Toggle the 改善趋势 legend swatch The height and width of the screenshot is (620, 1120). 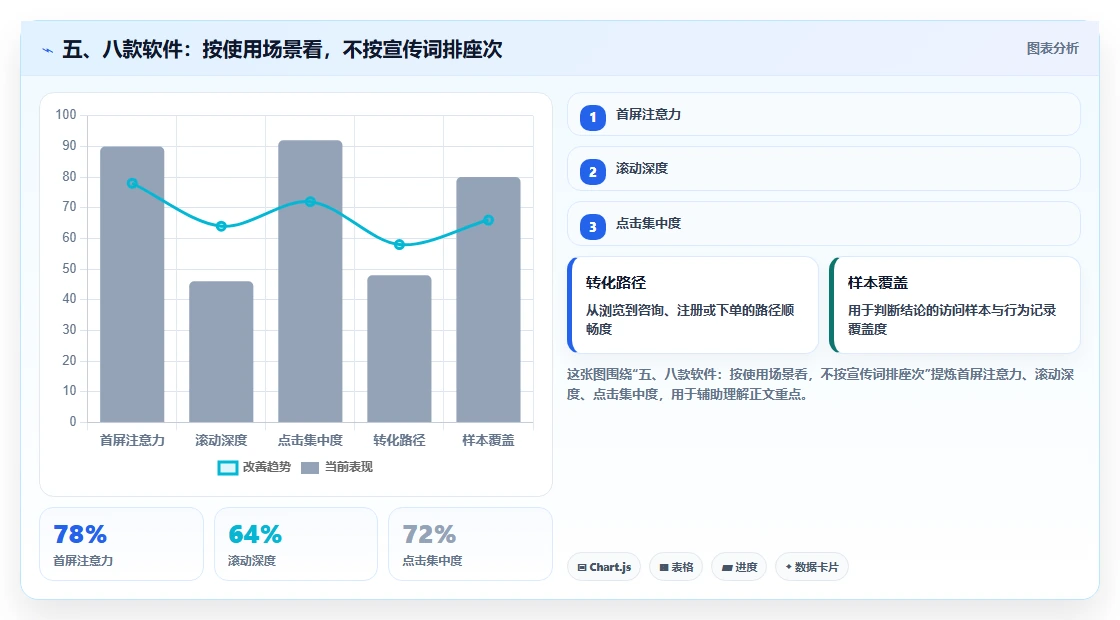pos(228,468)
